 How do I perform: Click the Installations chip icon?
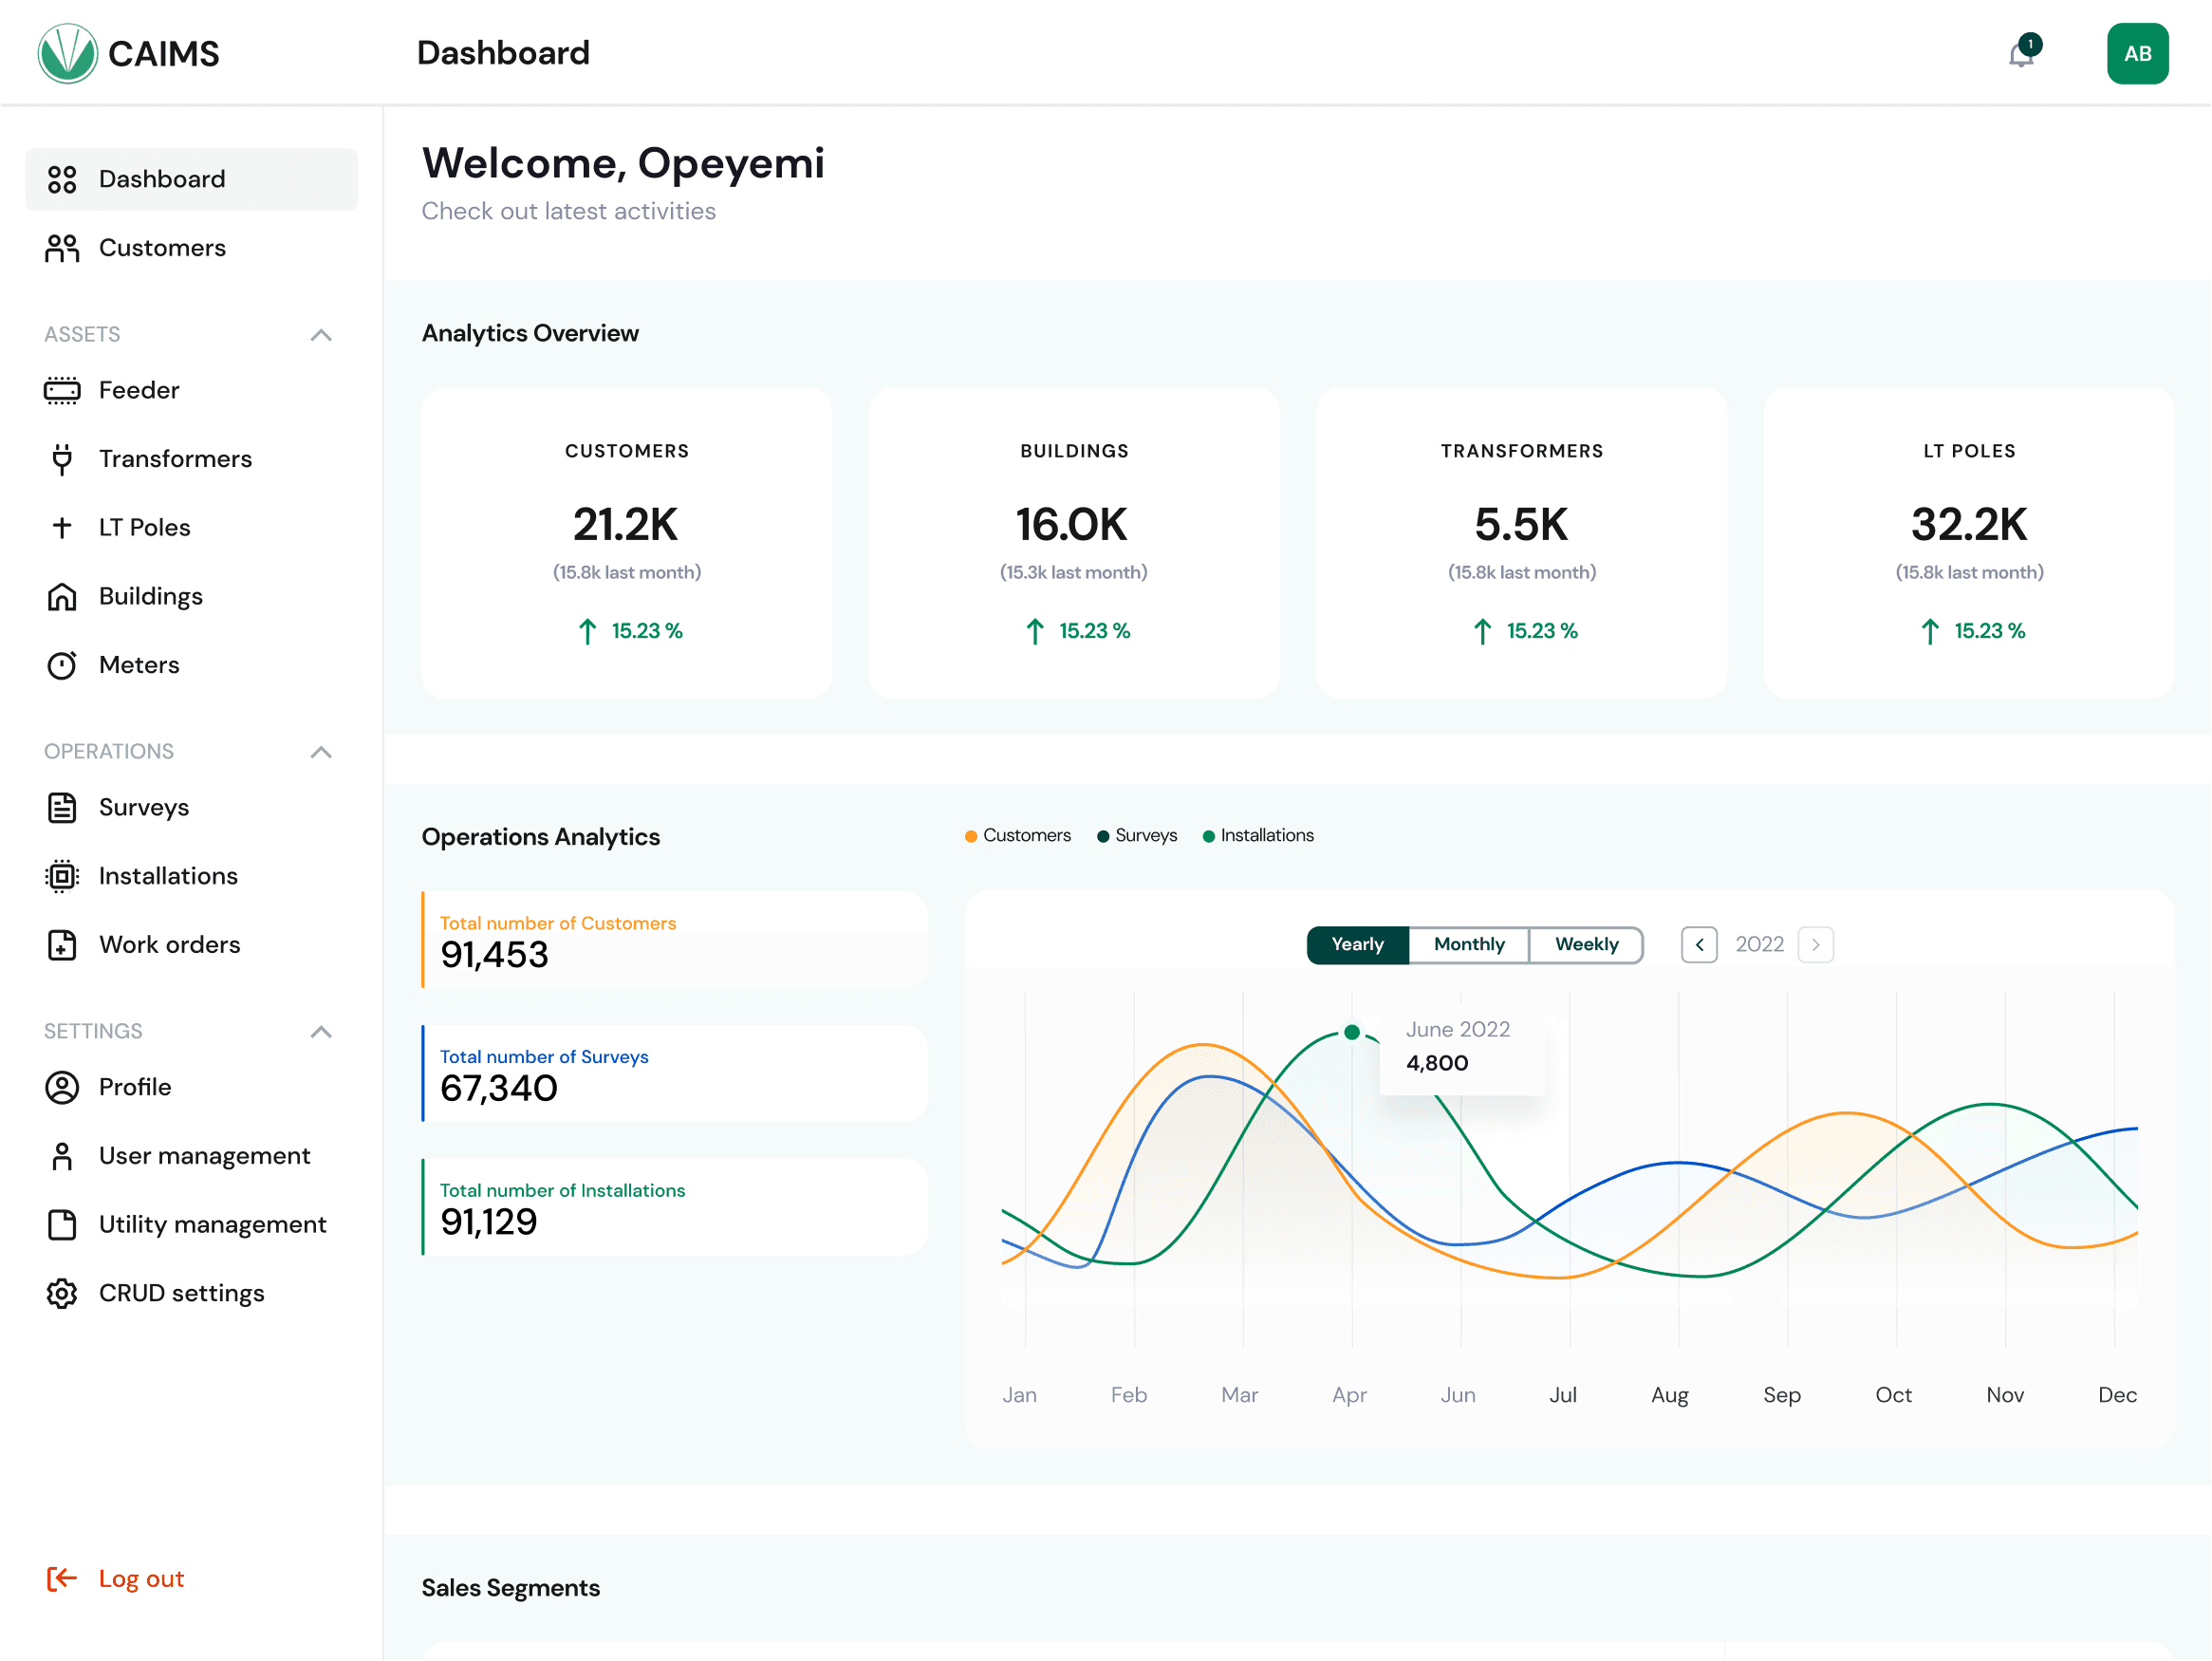point(62,876)
